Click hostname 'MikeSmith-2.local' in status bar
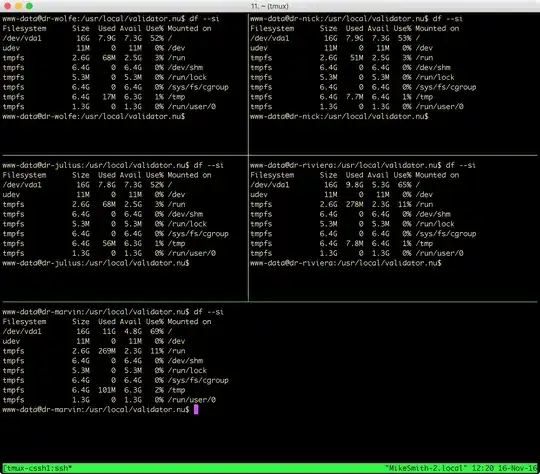The width and height of the screenshot is (540, 474). pos(426,468)
